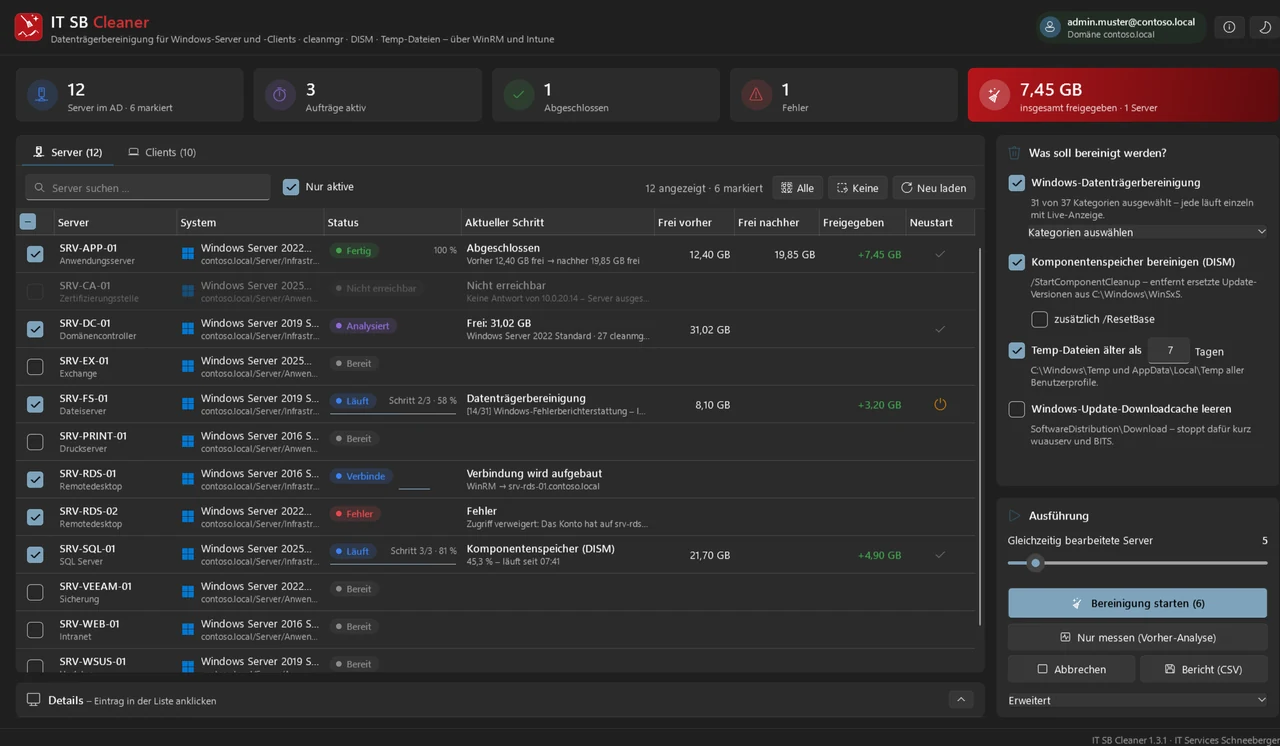
Task: Switch to the Clients (10) tab
Action: (x=162, y=152)
